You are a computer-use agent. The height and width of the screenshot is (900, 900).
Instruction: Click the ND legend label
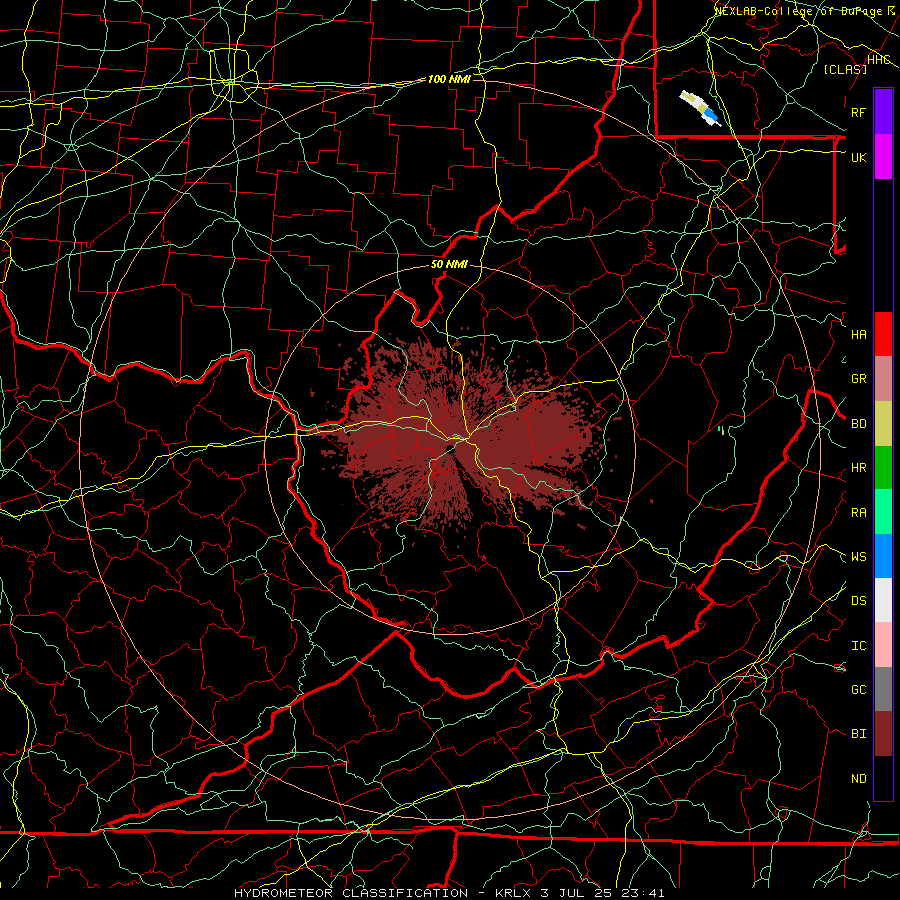coord(858,779)
